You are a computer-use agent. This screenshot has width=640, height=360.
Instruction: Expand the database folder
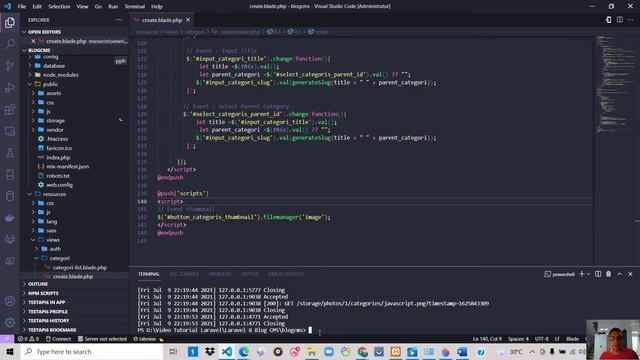coord(53,66)
